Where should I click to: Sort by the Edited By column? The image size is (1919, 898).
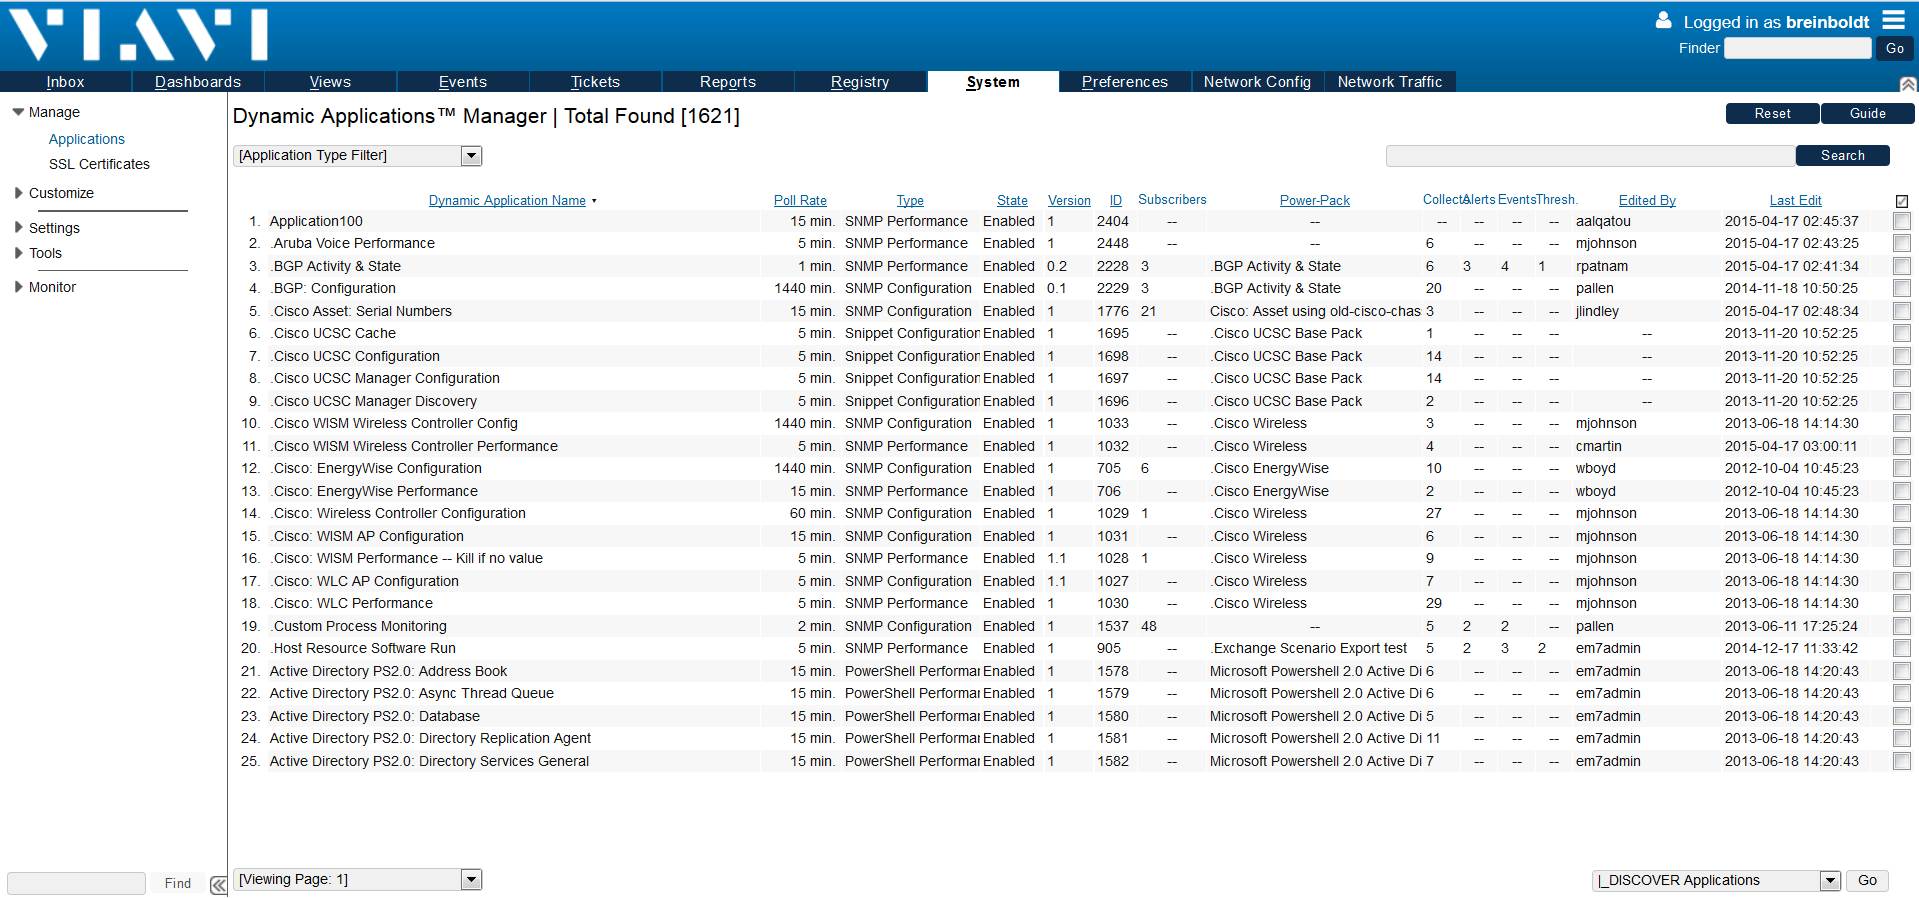(1647, 200)
